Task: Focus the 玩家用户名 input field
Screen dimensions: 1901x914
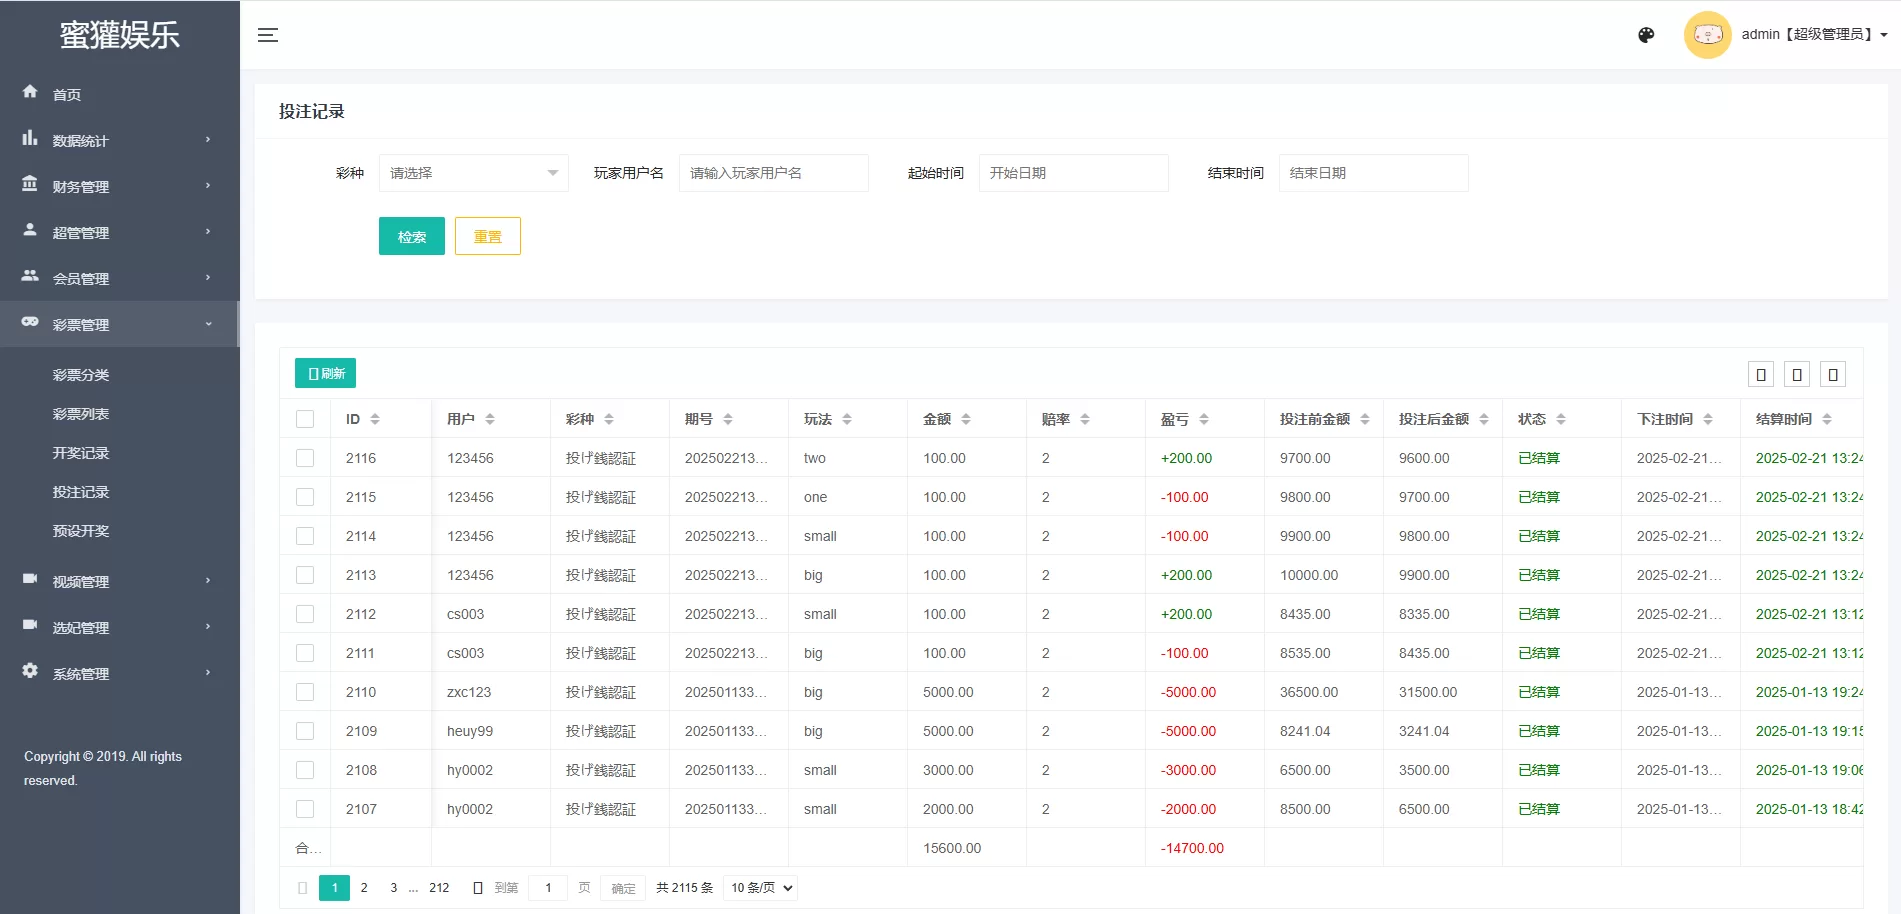Action: 774,173
